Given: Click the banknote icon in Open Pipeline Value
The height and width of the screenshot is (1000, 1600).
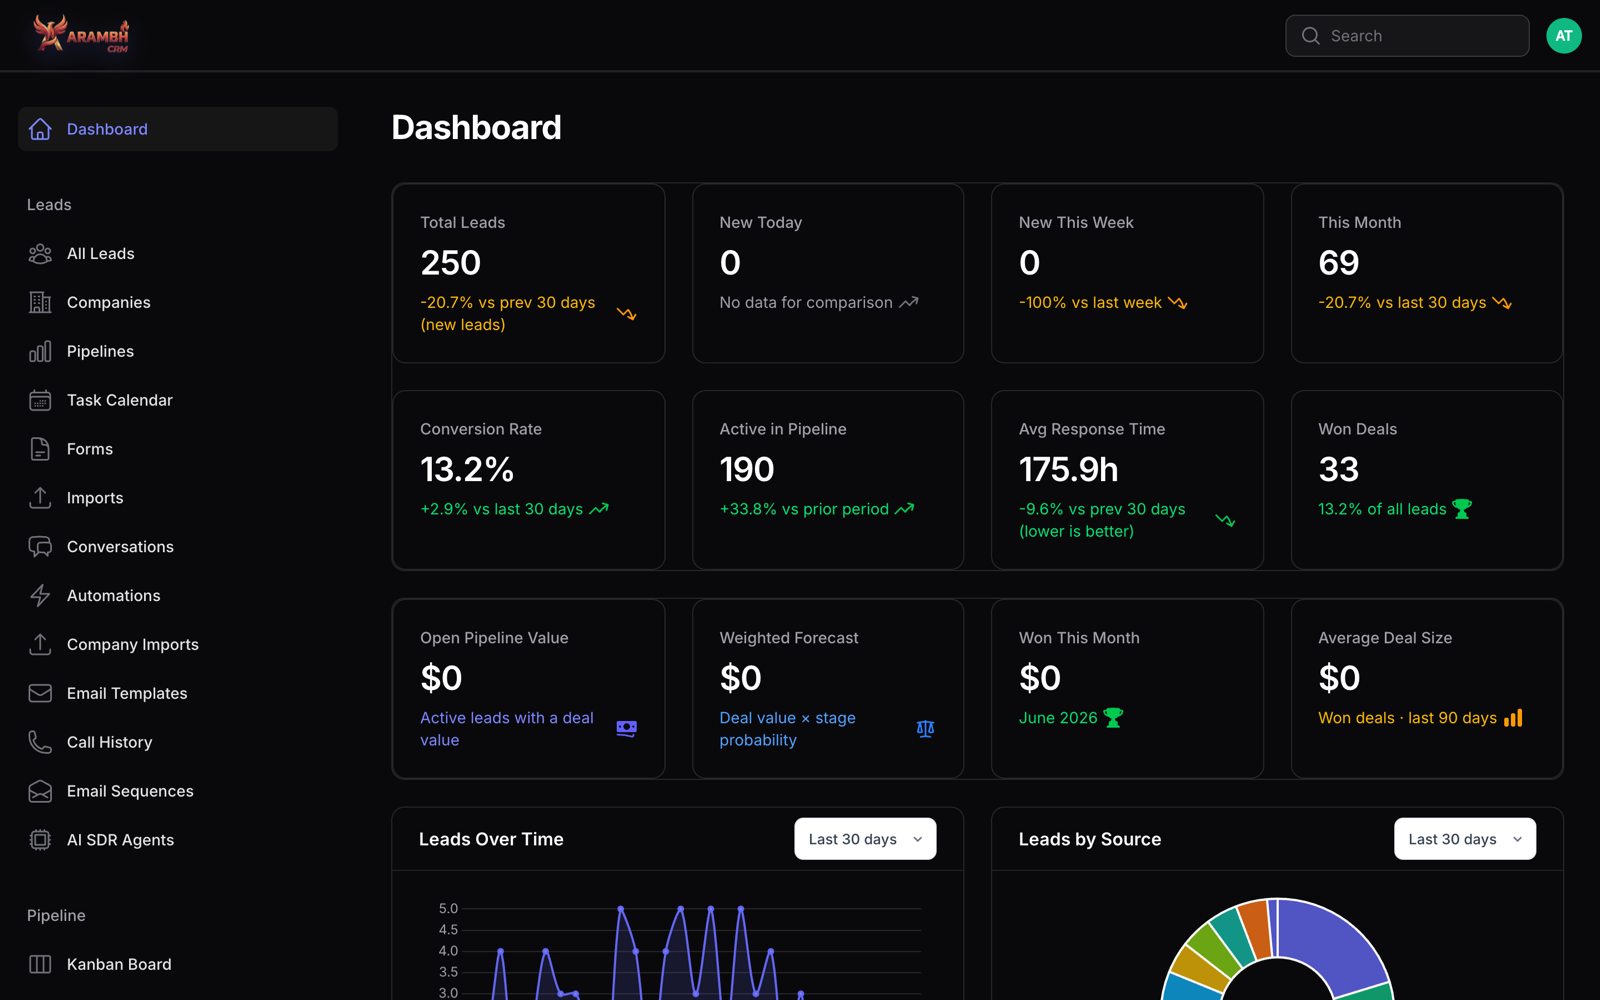Looking at the screenshot, I should 627,729.
